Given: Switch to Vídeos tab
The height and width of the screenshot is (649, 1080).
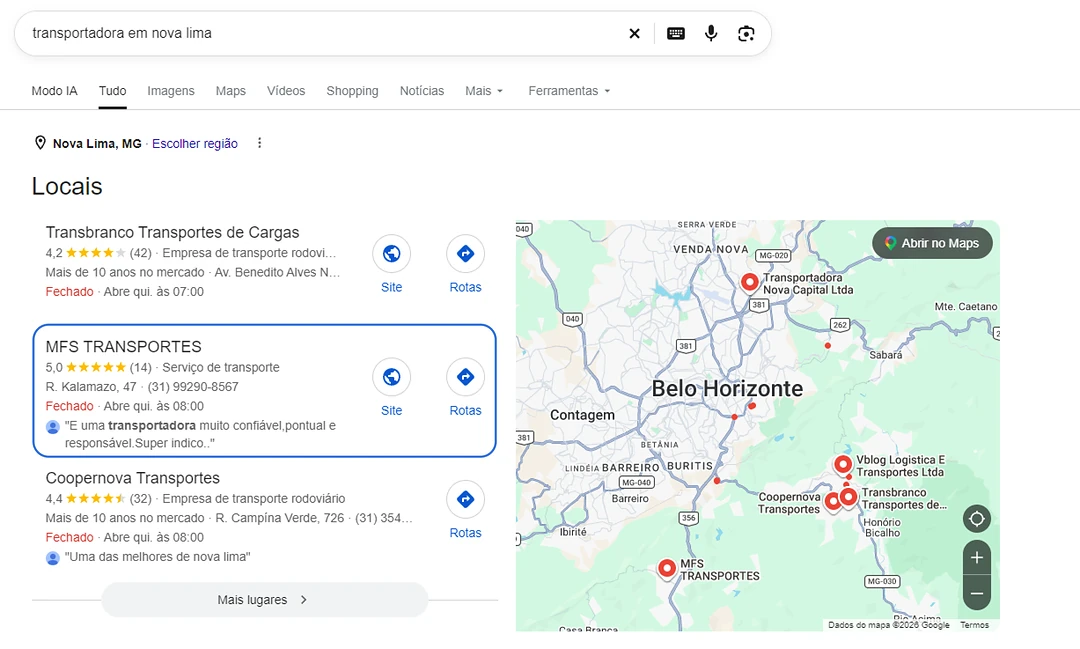Looking at the screenshot, I should click(286, 91).
